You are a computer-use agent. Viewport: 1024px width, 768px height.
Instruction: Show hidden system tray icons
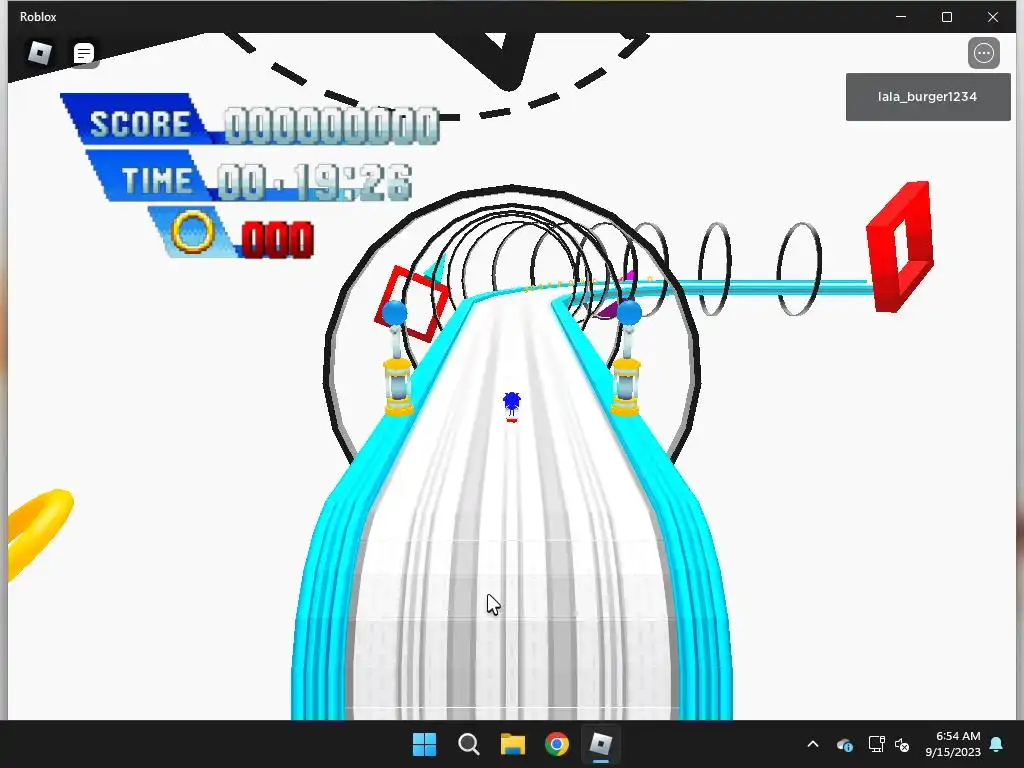coord(813,744)
